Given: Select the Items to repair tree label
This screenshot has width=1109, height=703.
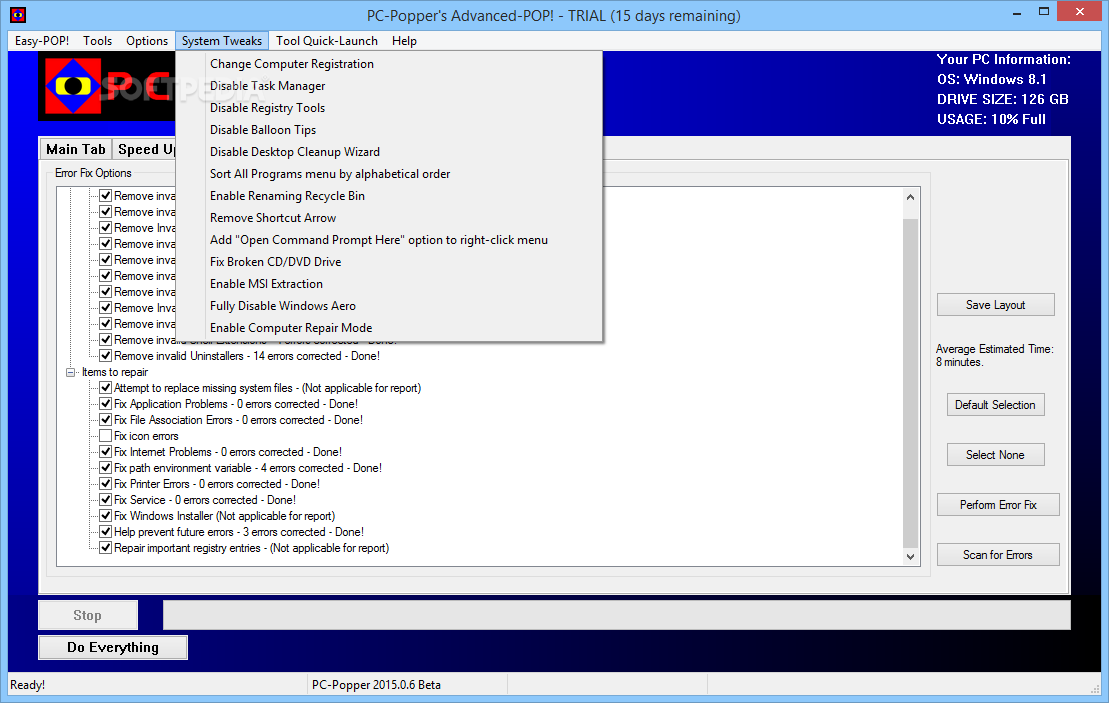Looking at the screenshot, I should 115,372.
